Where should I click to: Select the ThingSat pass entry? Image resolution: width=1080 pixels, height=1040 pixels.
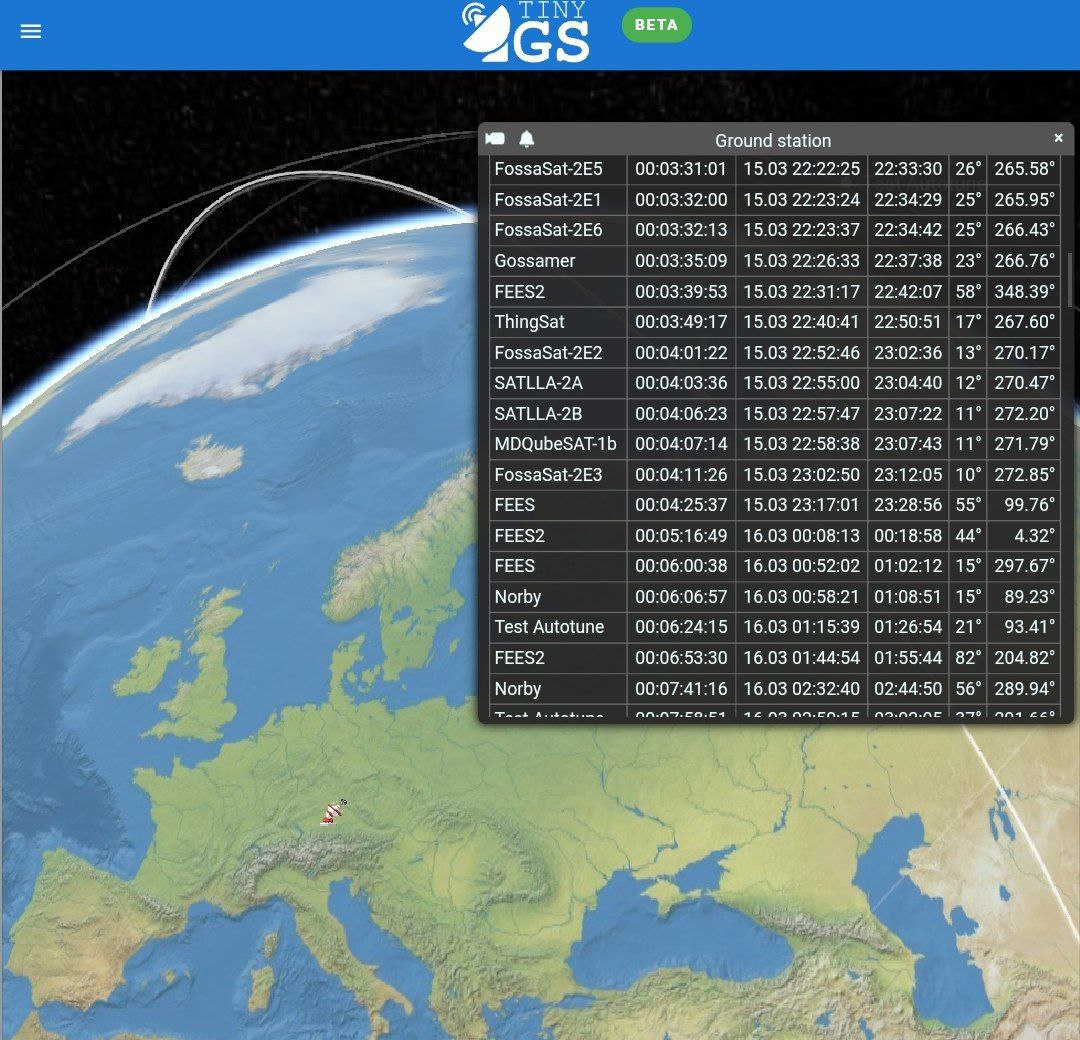[530, 322]
